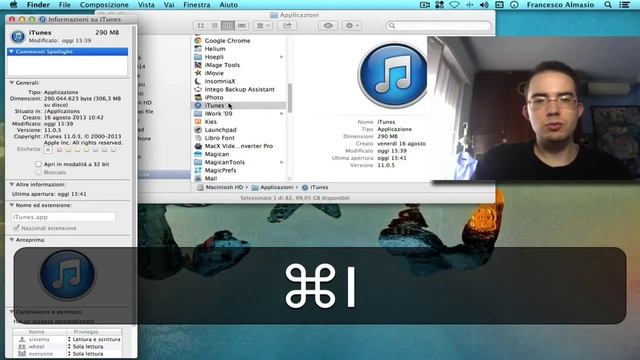Collapse the Generali section
This screenshot has width=640, height=360.
[12, 83]
